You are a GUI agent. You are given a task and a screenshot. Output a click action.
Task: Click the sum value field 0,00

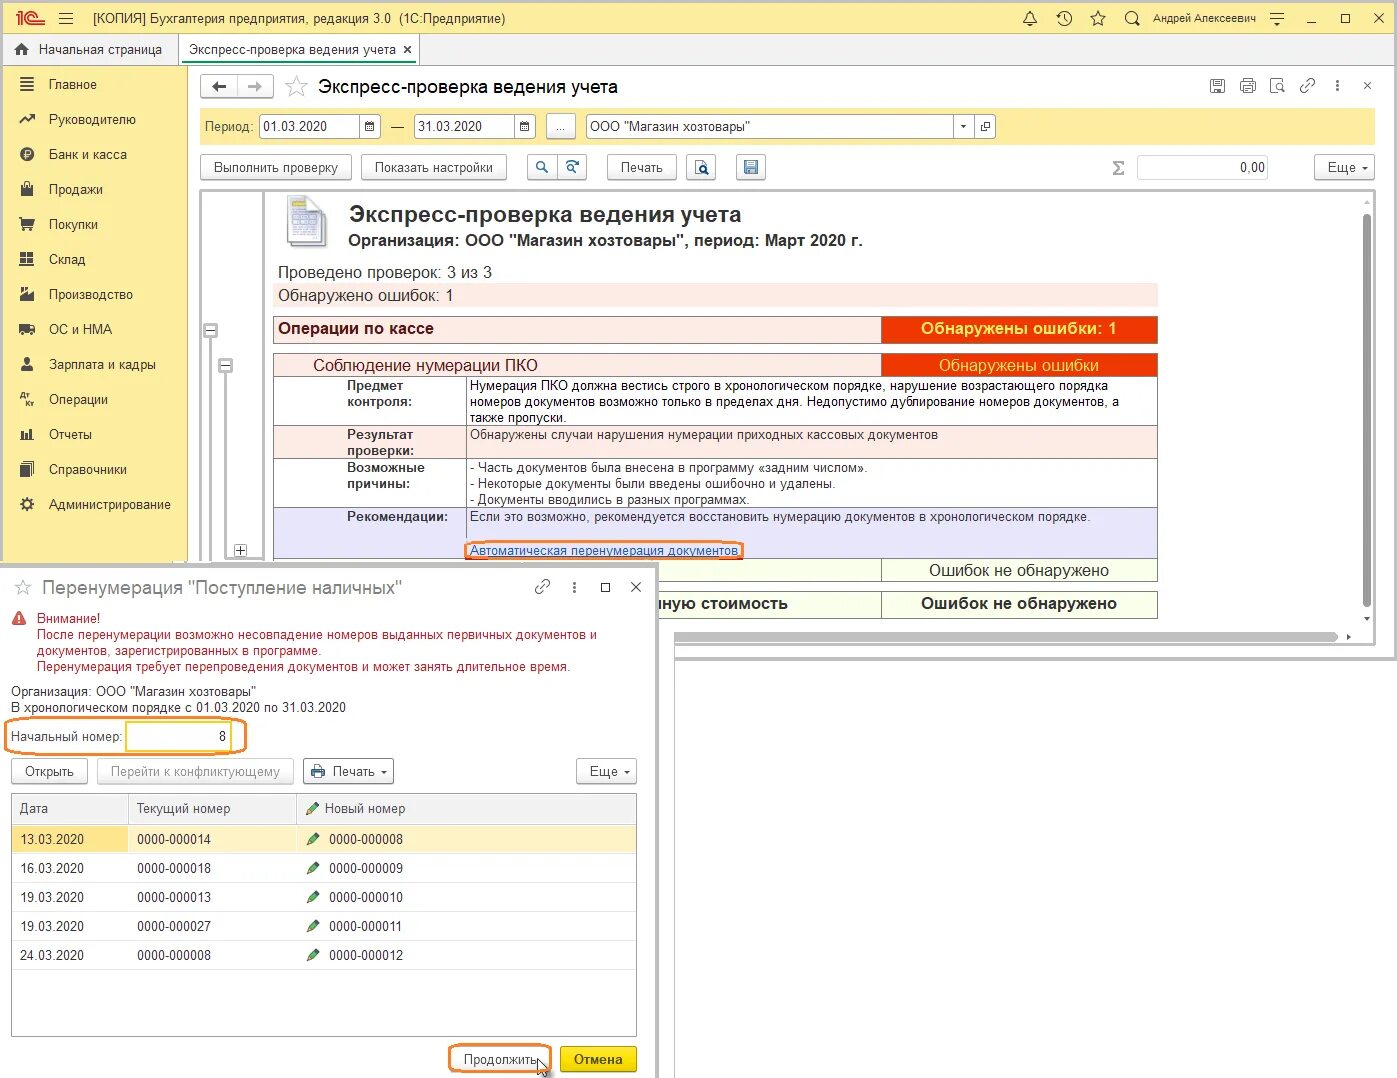(x=1202, y=168)
